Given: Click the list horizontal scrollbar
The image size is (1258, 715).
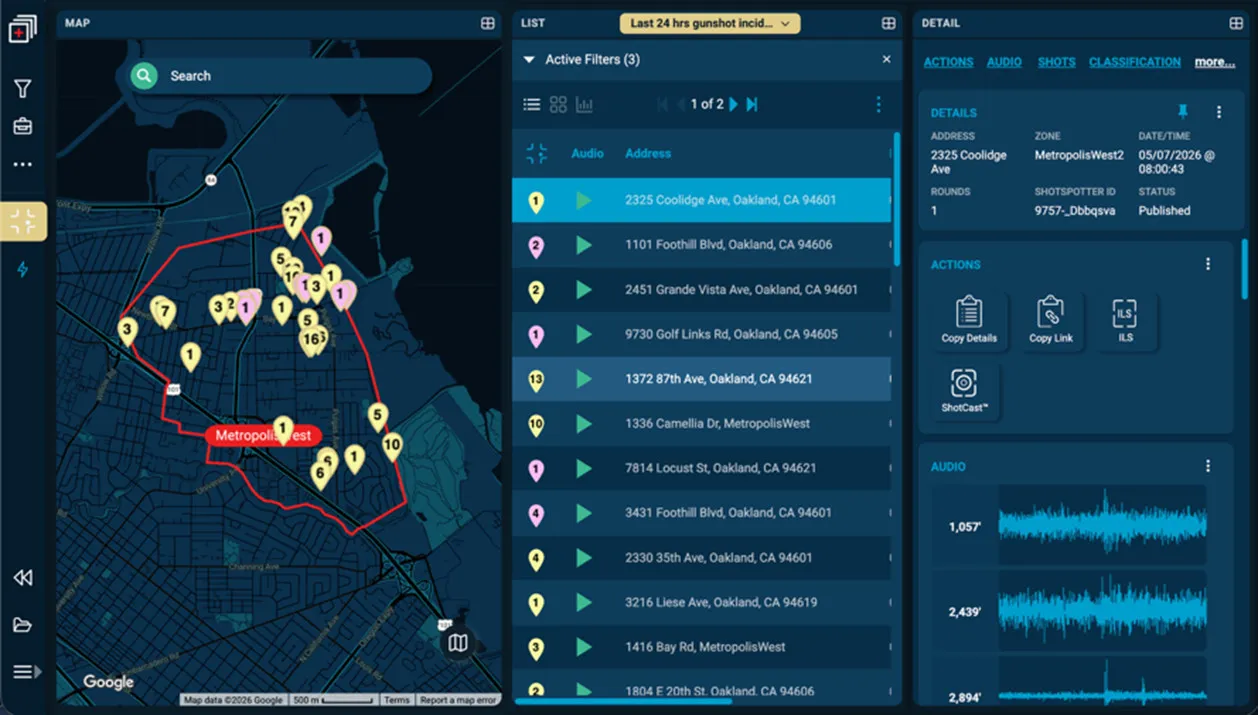Looking at the screenshot, I should tap(623, 701).
